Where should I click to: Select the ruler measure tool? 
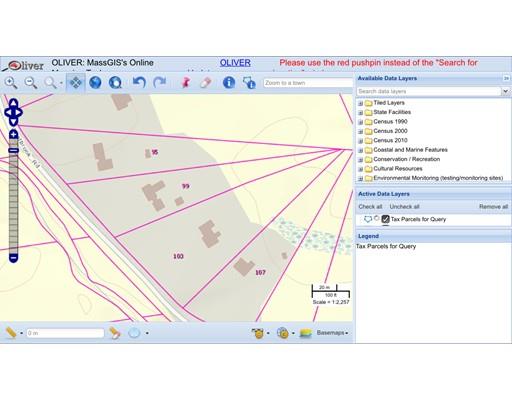[x=11, y=333]
